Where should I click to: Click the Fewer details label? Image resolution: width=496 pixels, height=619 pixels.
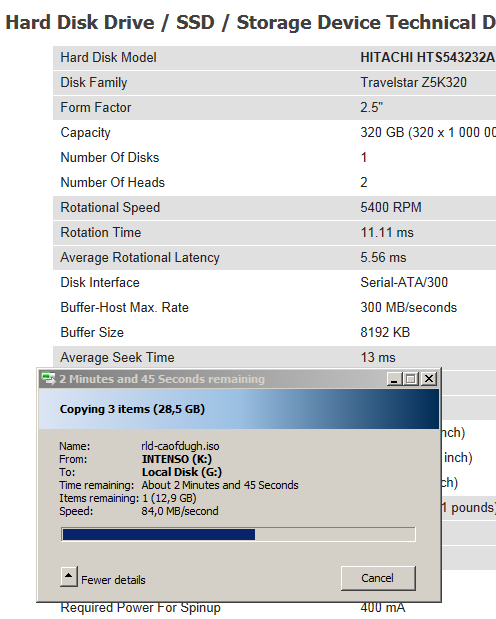coord(113,580)
